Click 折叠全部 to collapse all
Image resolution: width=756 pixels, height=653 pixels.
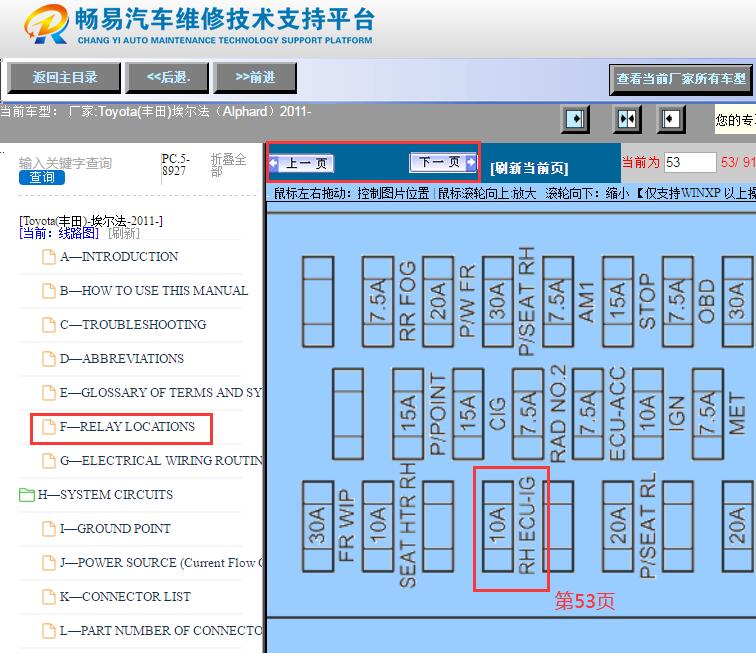(x=229, y=165)
